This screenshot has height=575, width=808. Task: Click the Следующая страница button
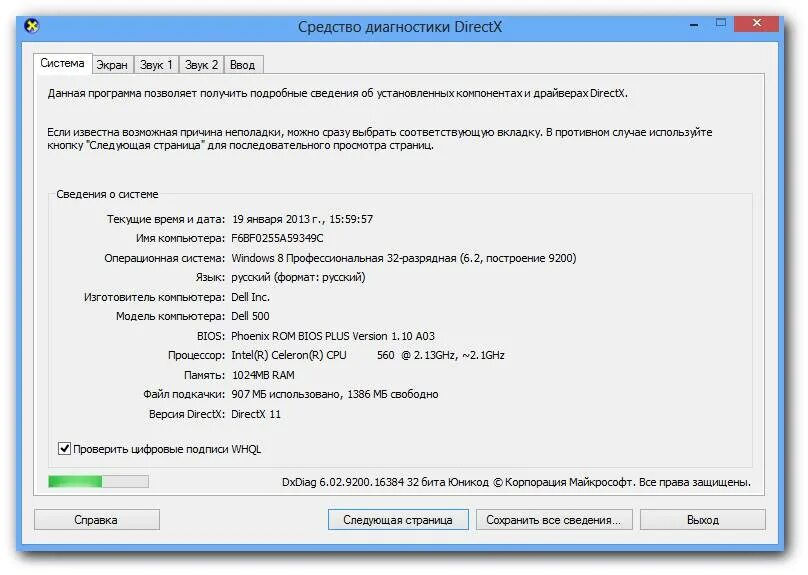[398, 520]
